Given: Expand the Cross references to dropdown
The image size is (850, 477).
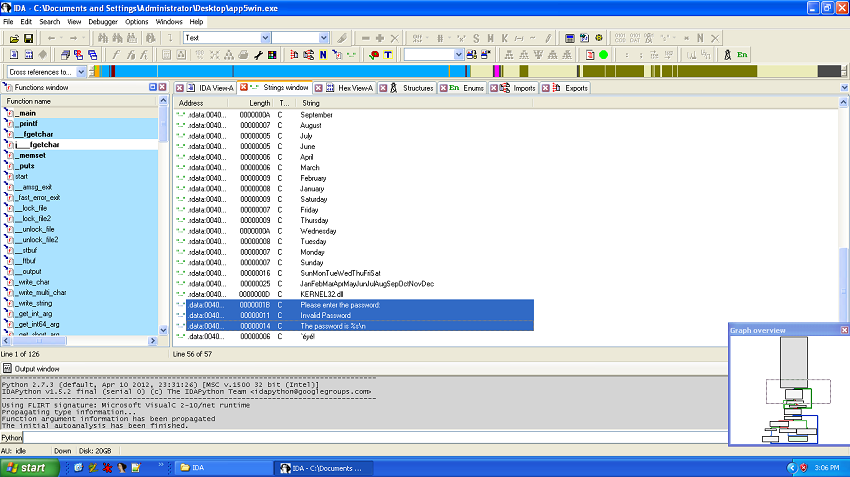Looking at the screenshot, I should click(81, 72).
